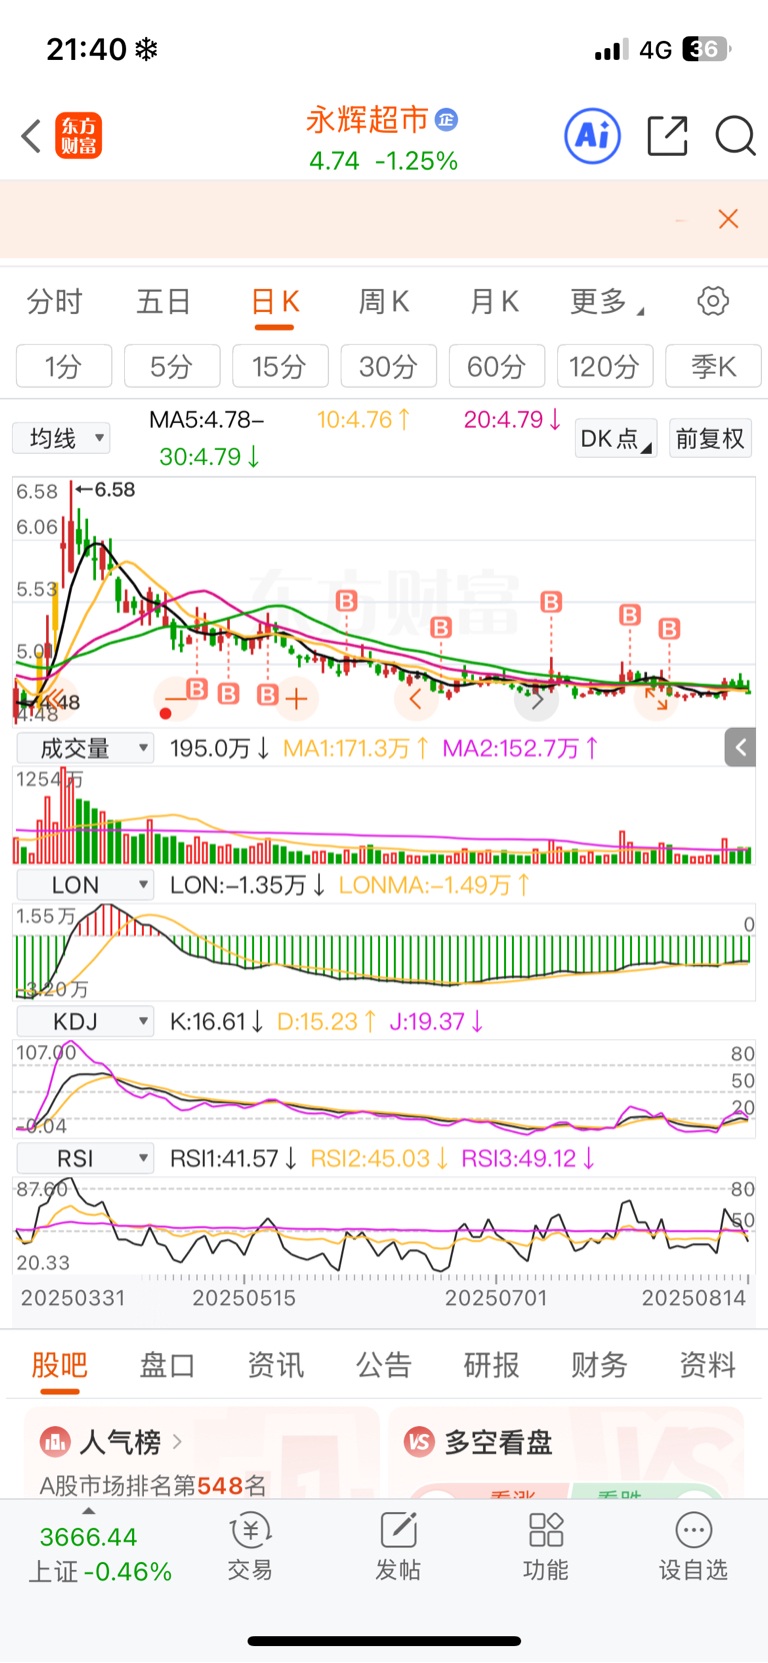Switch to 盘口 tab

[x=167, y=1365]
